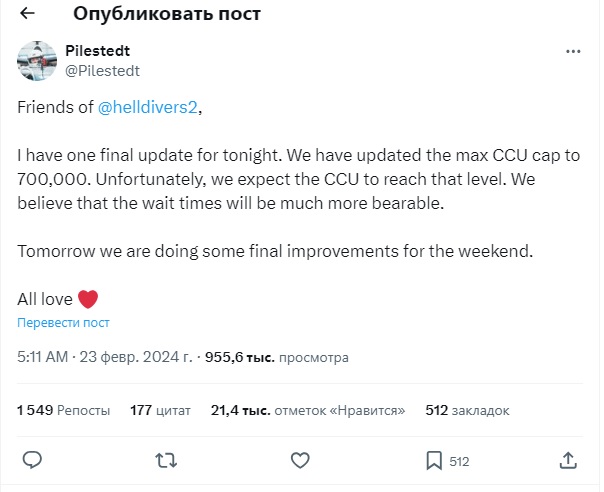This screenshot has width=604, height=492.
Task: Like the post with heart icon
Action: tap(300, 460)
